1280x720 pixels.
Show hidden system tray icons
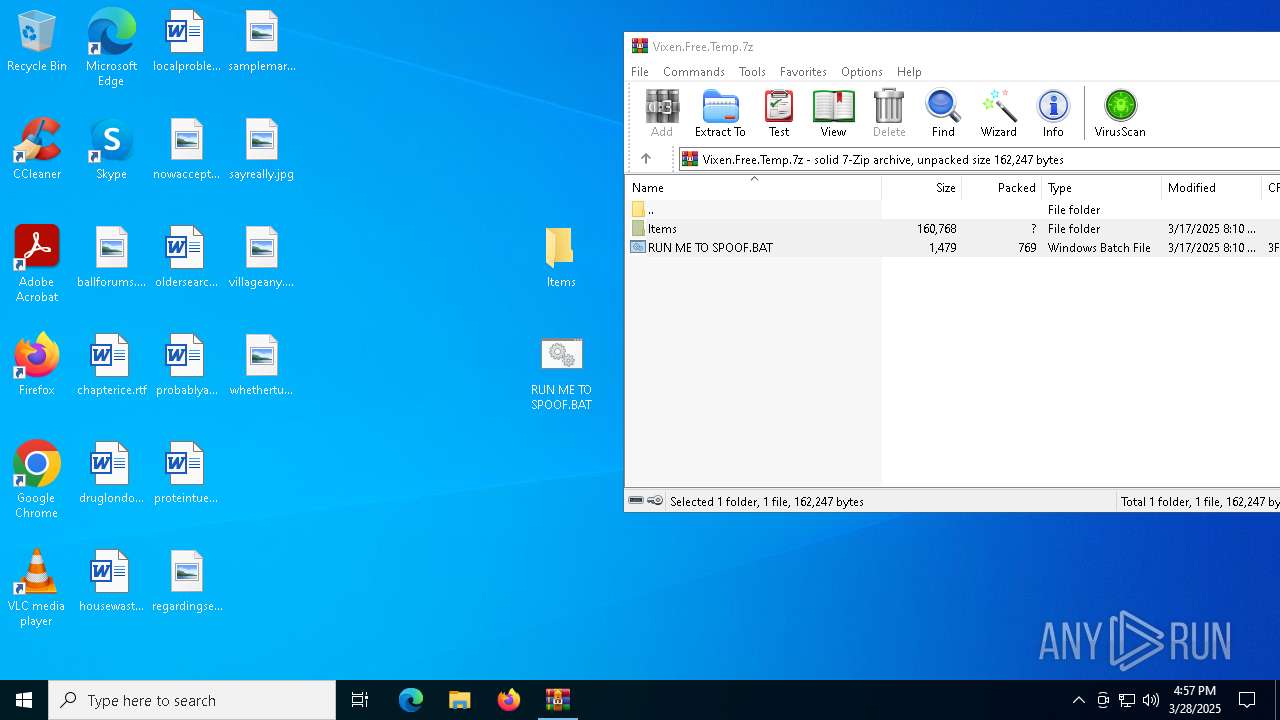(x=1078, y=700)
